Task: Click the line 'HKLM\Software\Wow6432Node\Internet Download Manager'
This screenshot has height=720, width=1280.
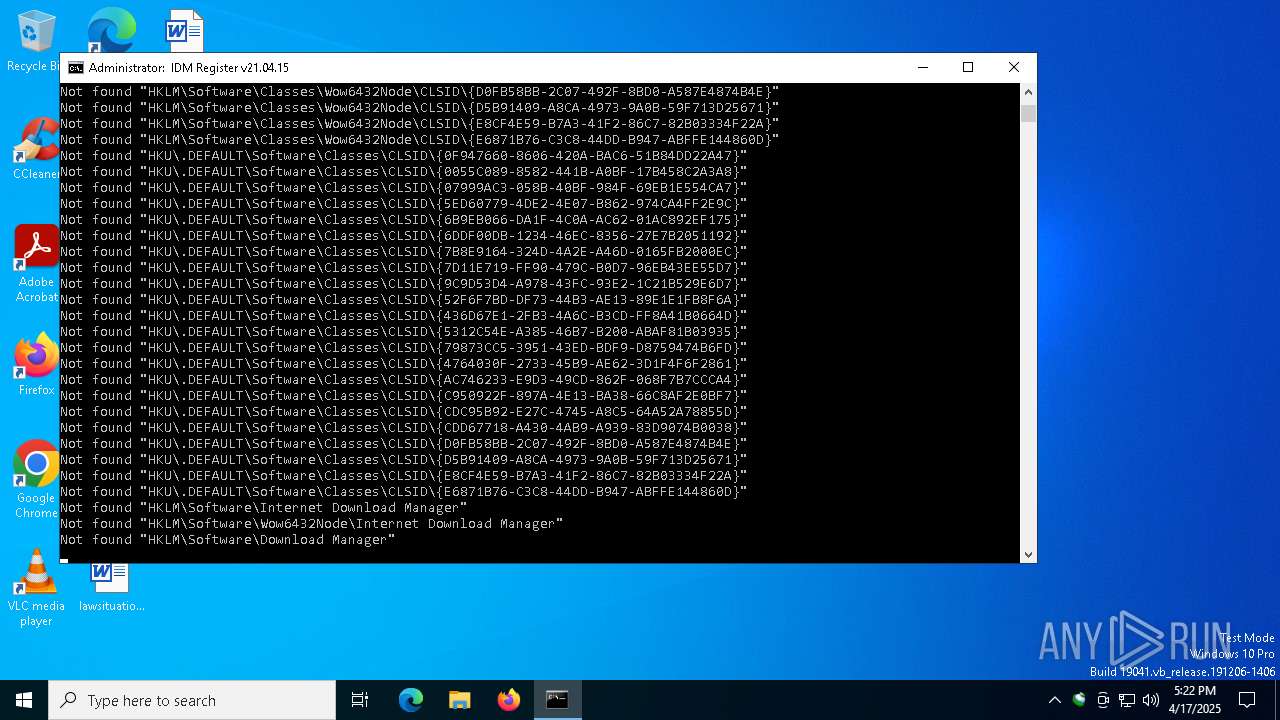Action: (x=311, y=524)
